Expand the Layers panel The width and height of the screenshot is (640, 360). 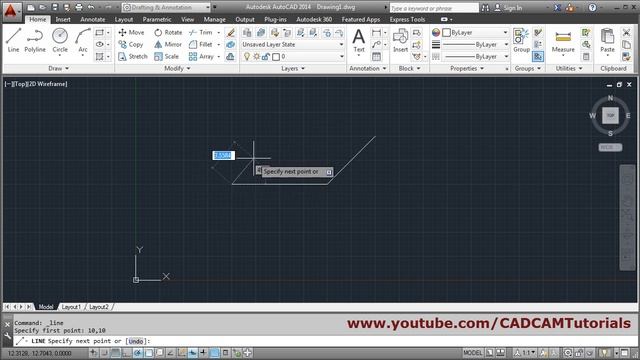coord(293,69)
